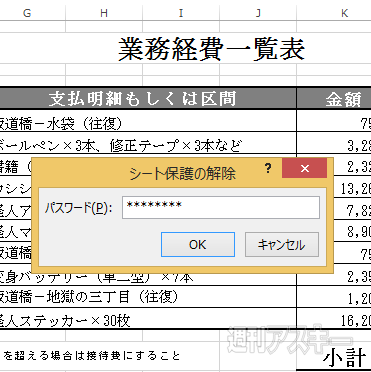Close the シート保護の解除 dialog
Image resolution: width=371 pixels, height=372 pixels.
304,168
